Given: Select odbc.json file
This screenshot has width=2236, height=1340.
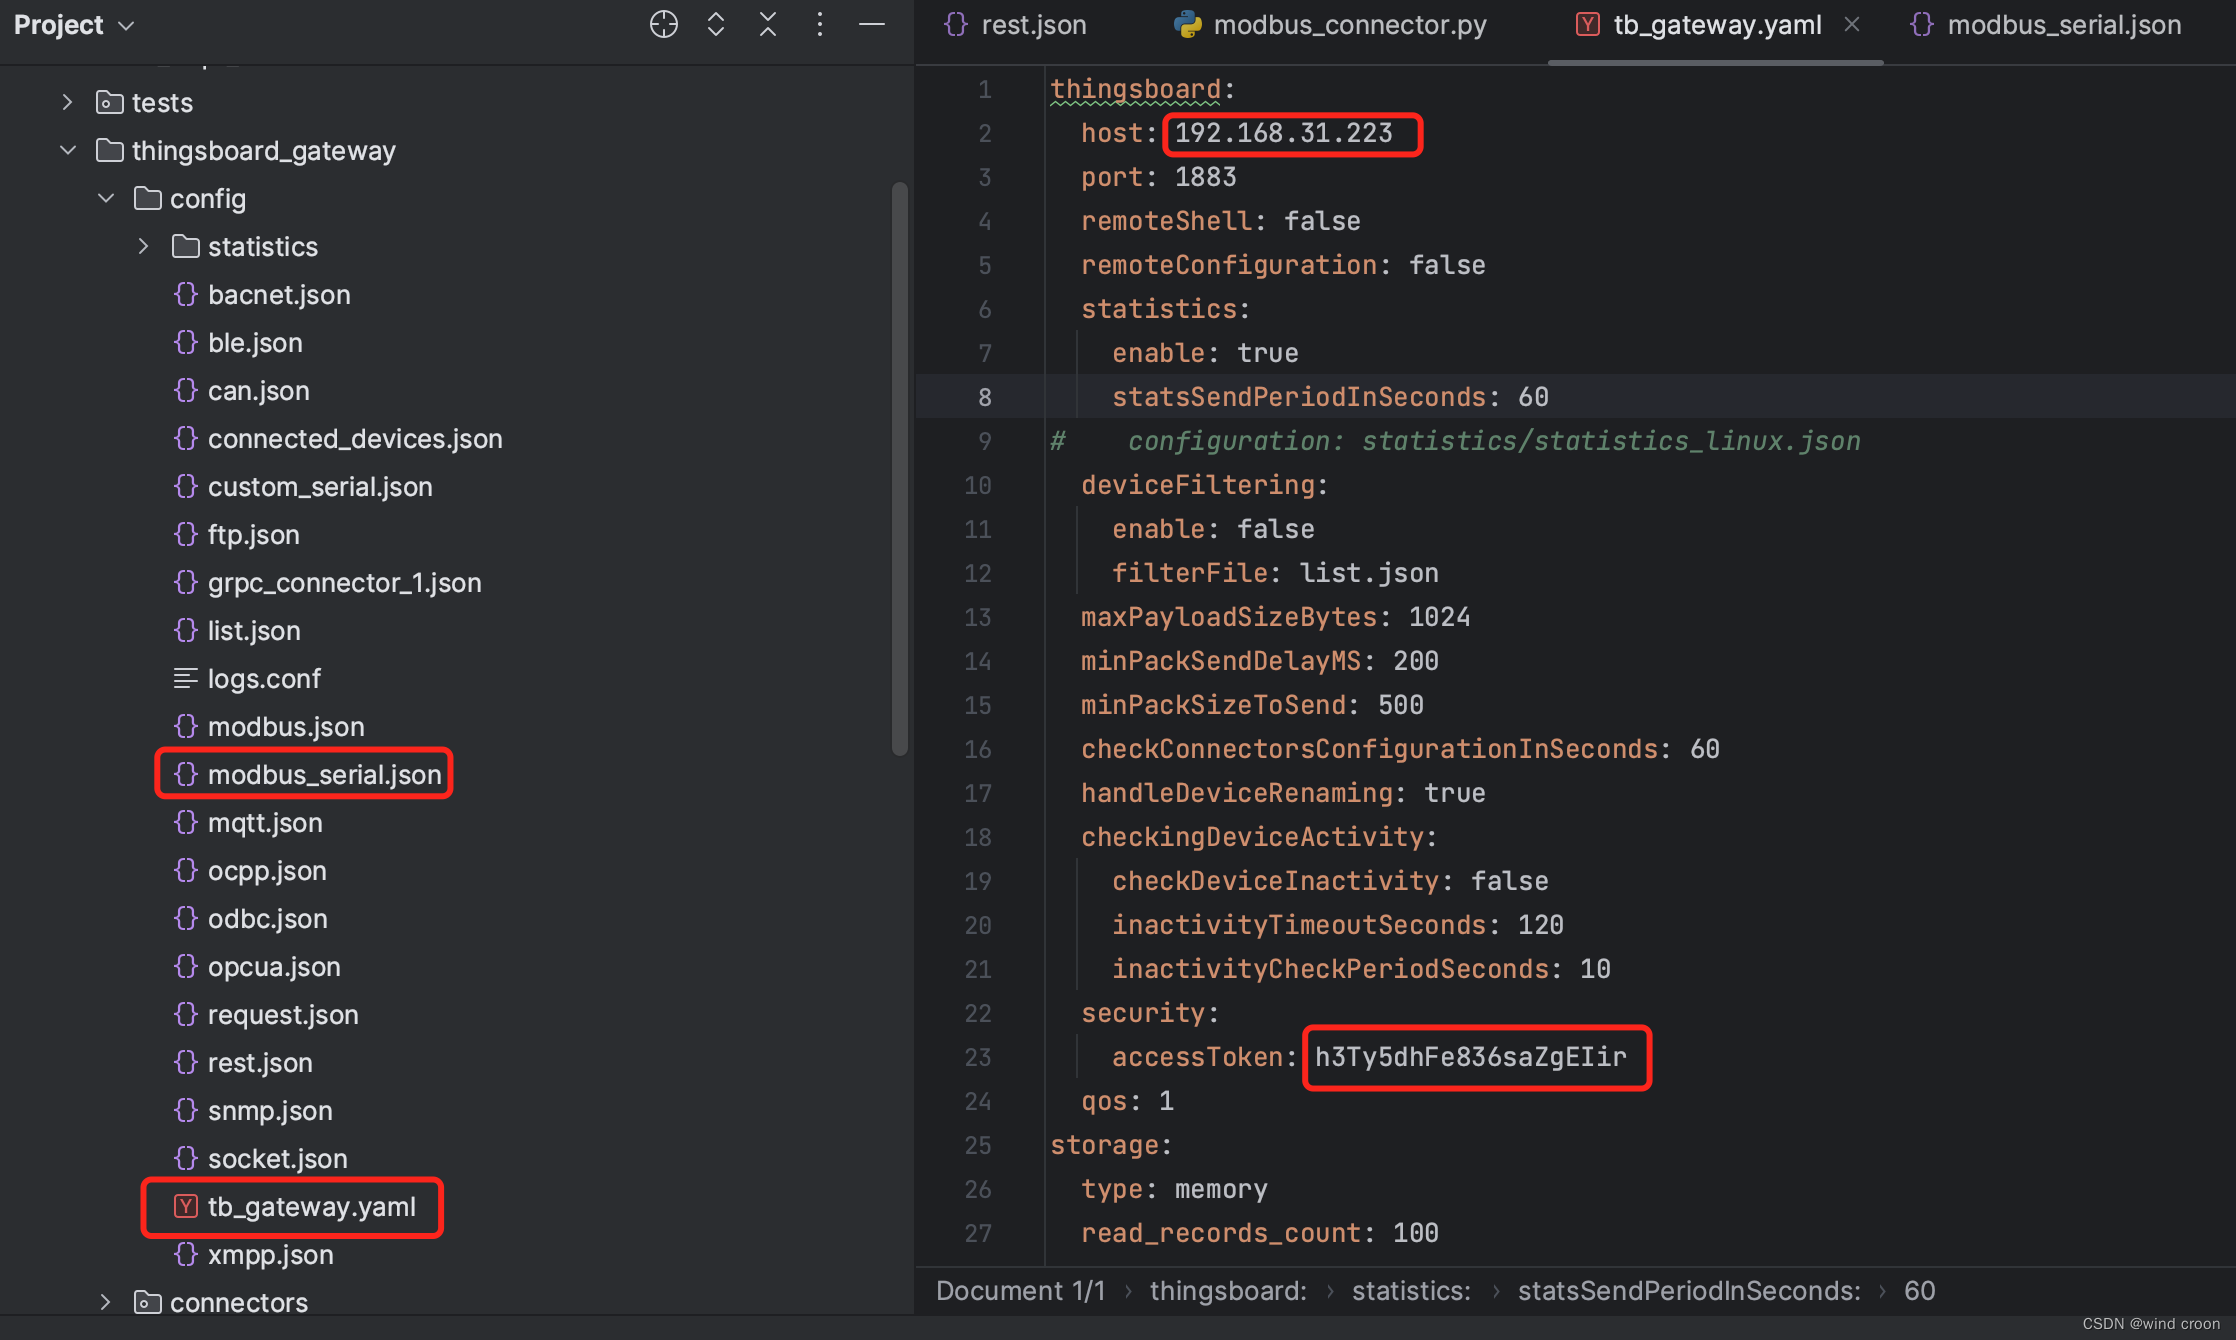Looking at the screenshot, I should [267, 918].
